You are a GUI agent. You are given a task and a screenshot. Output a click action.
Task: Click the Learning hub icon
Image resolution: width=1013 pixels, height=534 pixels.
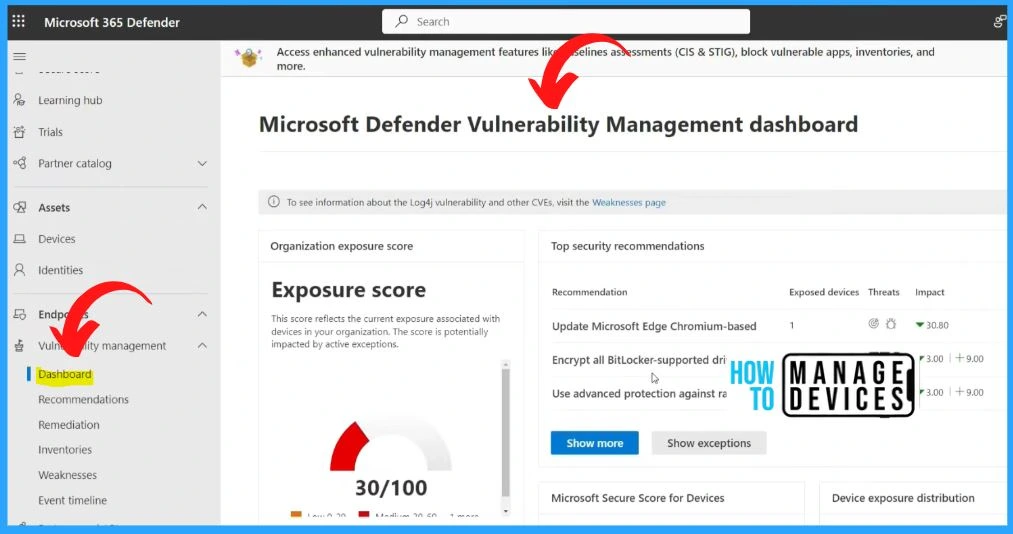(19, 100)
